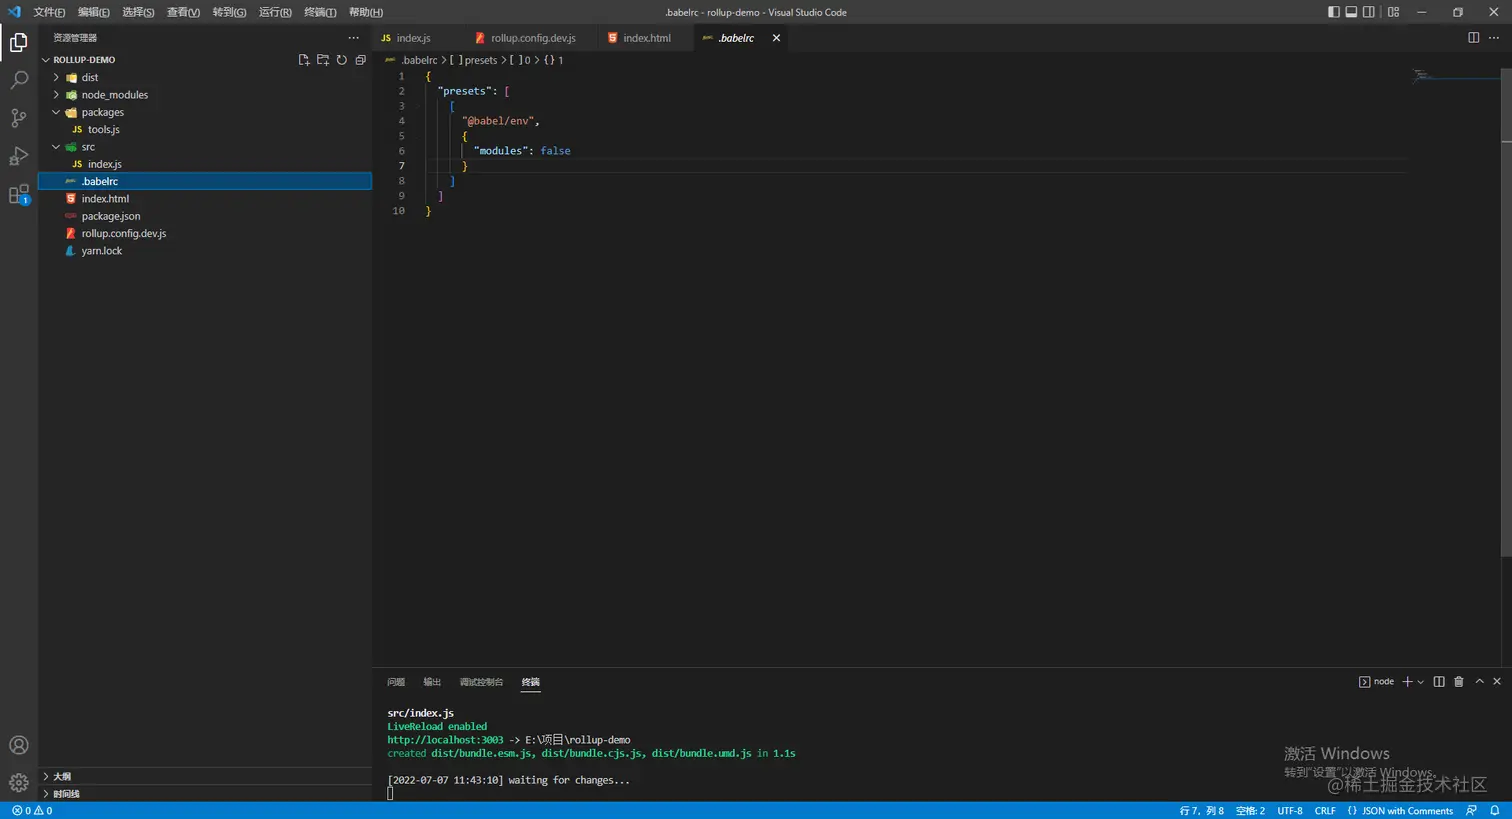
Task: Open the Run and Debug view
Action: coord(18,156)
